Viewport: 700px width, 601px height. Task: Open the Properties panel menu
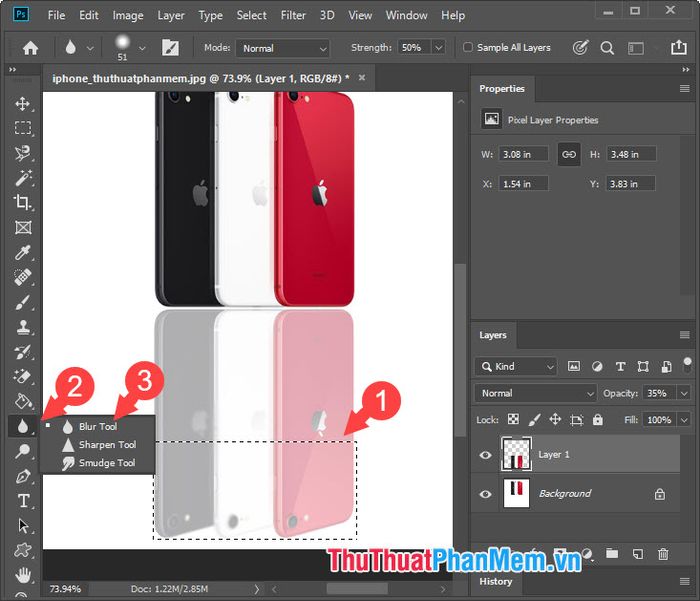684,88
